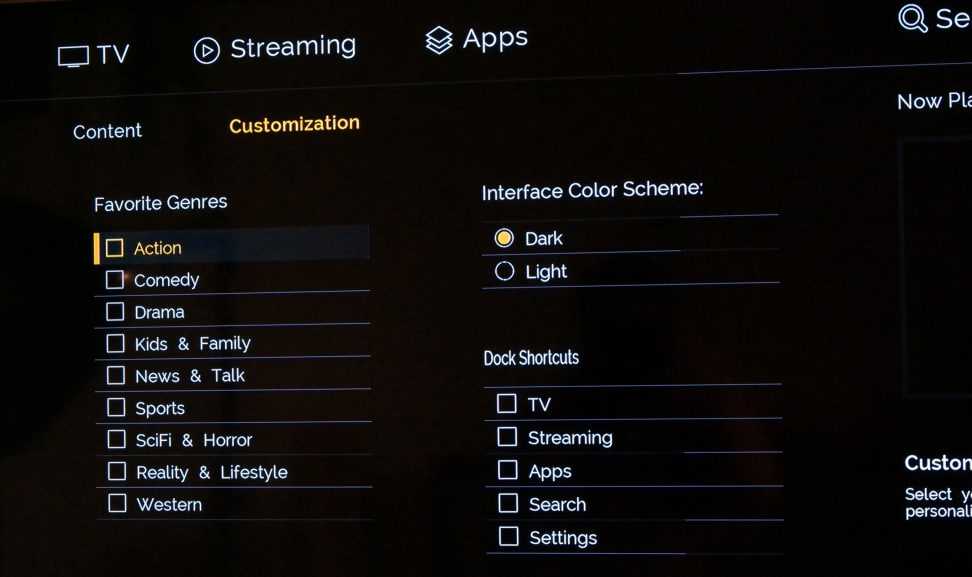Tick the Settings dock shortcut checkbox
This screenshot has height=577, width=972.
[x=509, y=536]
